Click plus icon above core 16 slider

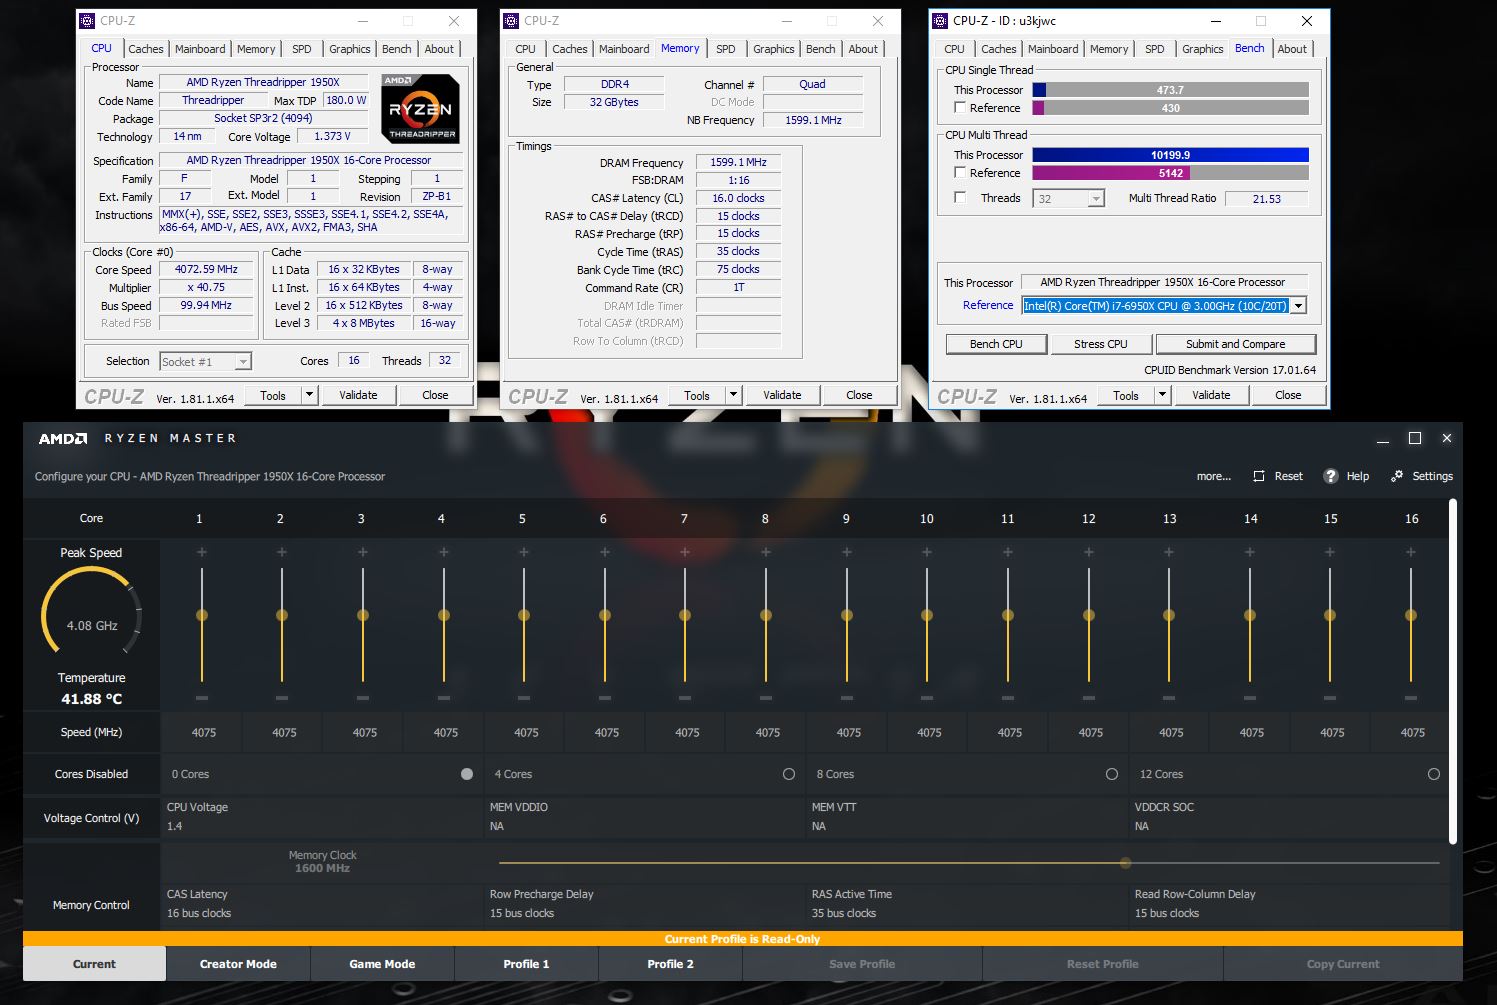pos(1411,552)
